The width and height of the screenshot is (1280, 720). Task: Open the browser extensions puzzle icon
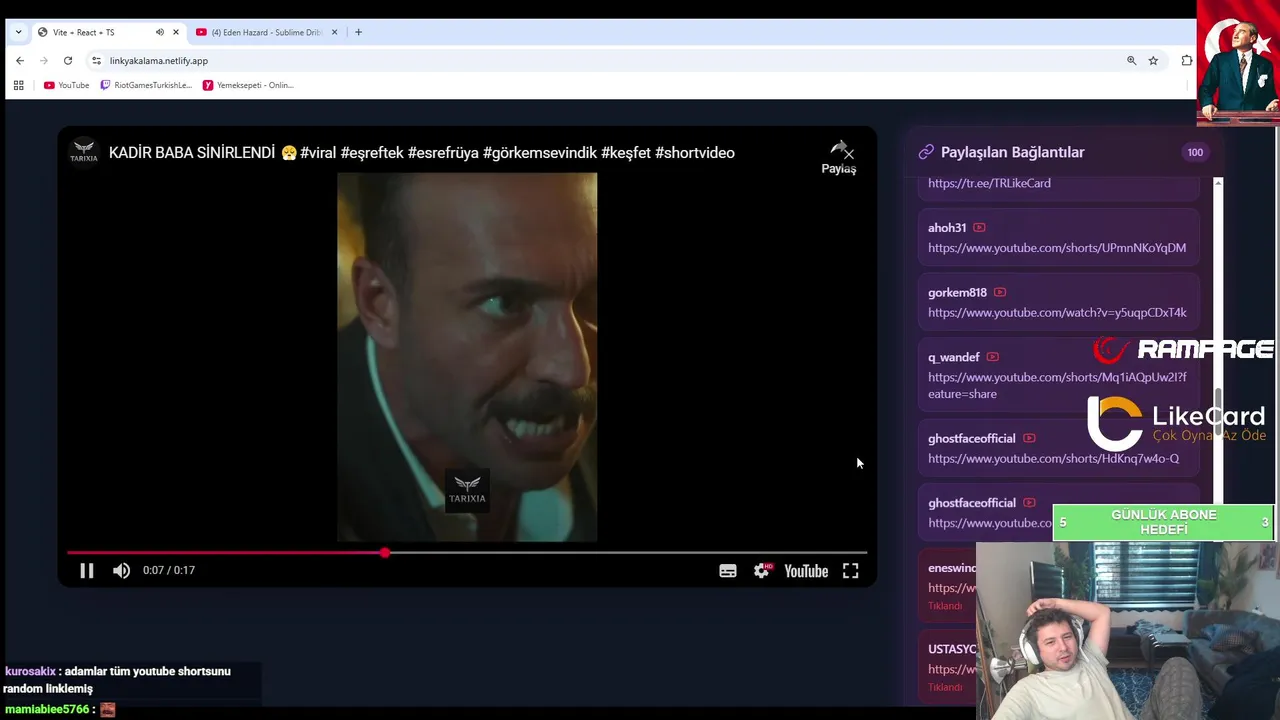[1186, 61]
